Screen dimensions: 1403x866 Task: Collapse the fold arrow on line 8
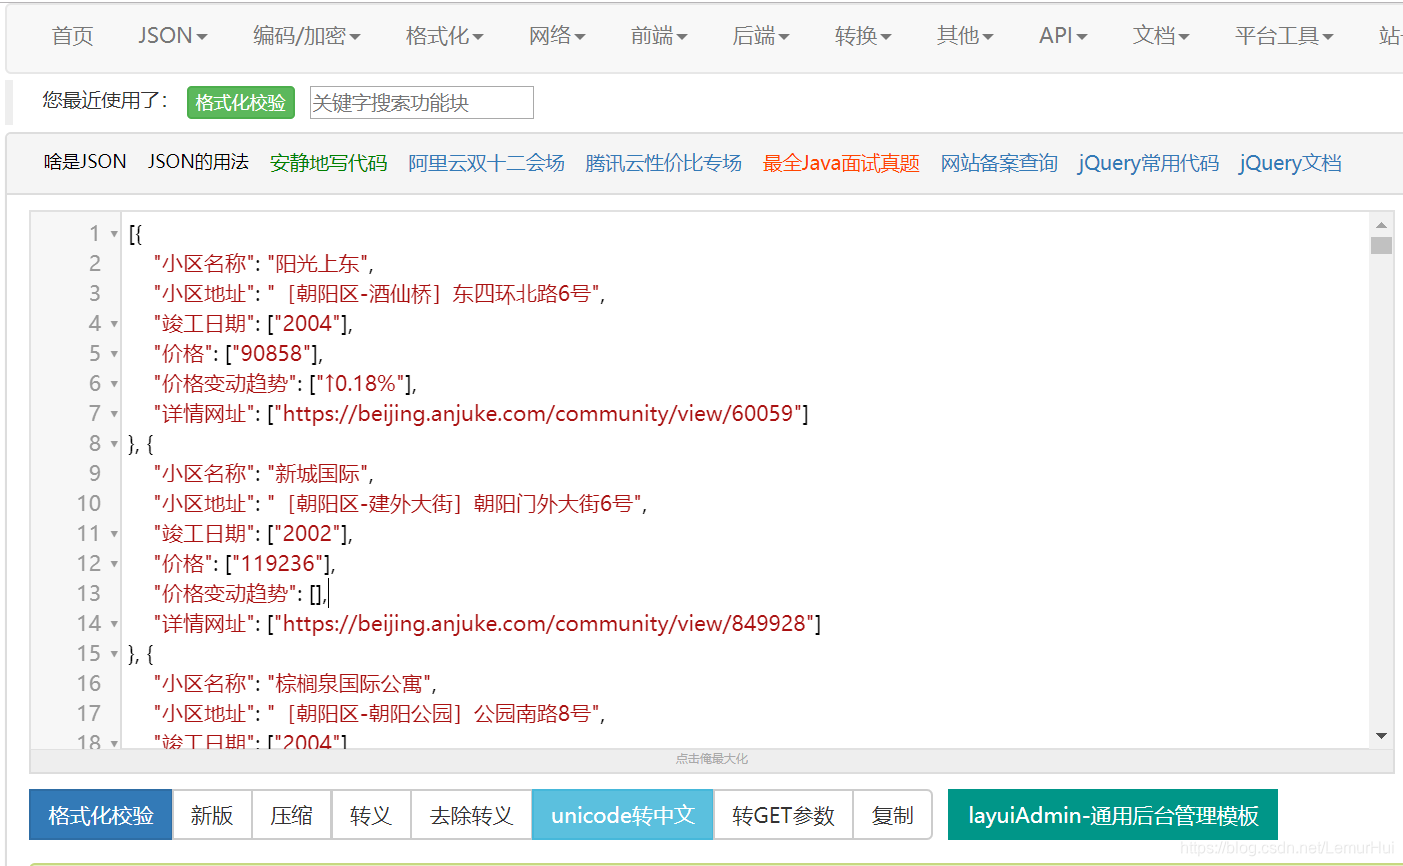click(114, 444)
